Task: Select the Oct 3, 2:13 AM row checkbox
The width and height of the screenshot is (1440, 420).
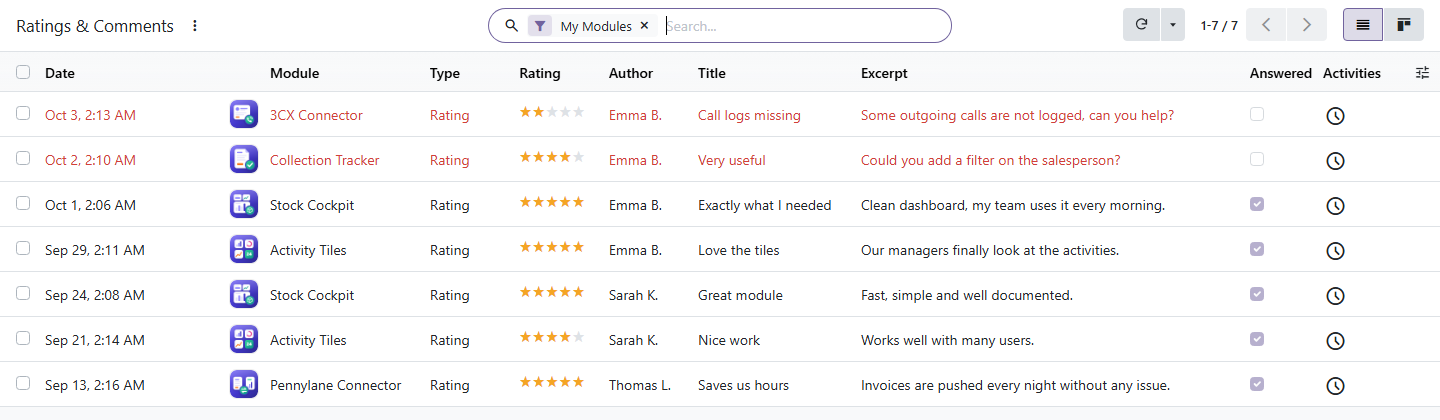Action: point(23,114)
